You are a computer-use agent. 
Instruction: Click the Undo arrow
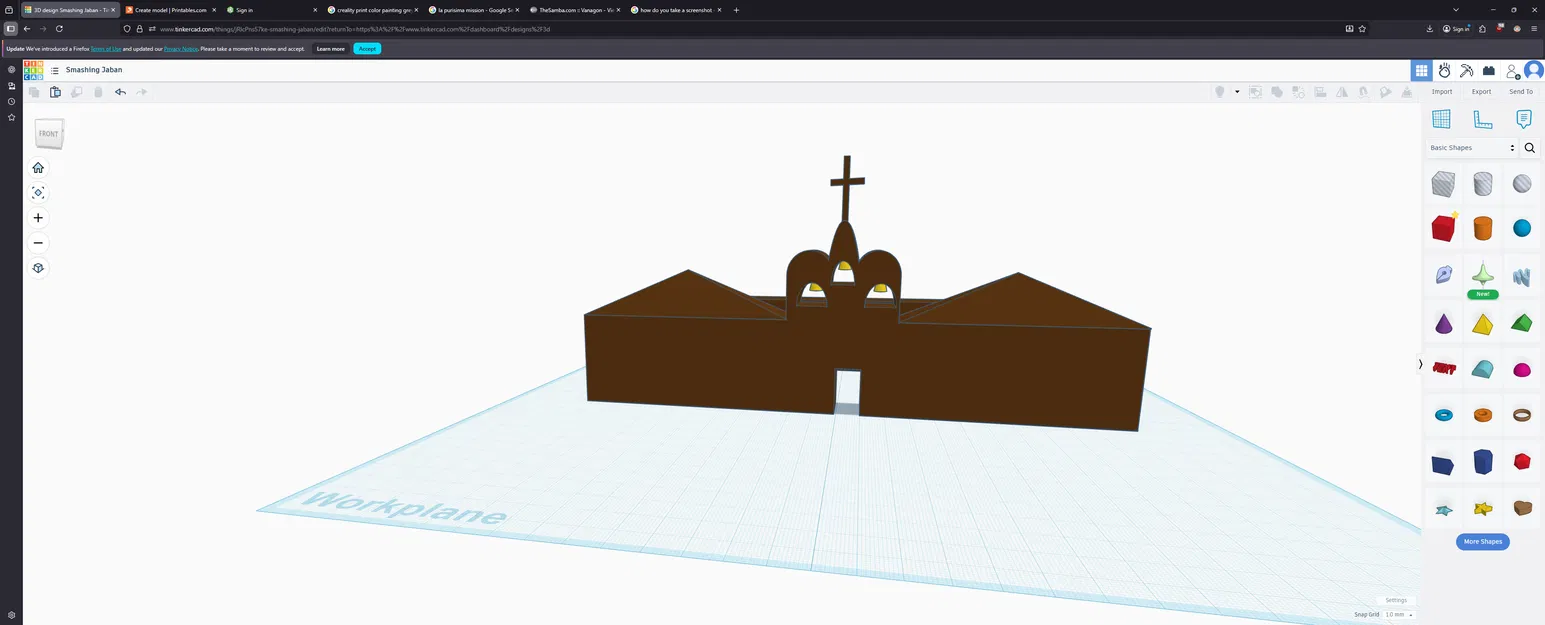[120, 92]
